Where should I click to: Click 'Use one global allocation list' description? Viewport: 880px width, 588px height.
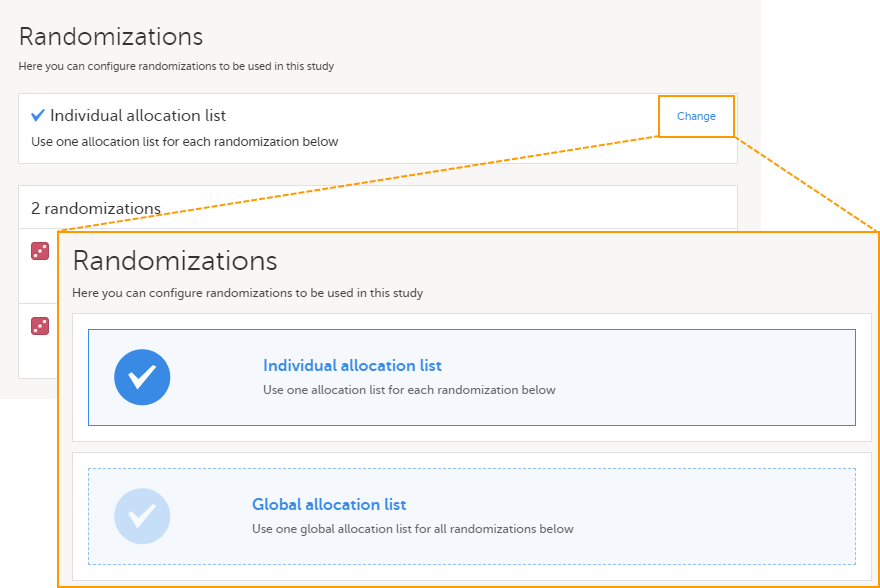point(412,529)
